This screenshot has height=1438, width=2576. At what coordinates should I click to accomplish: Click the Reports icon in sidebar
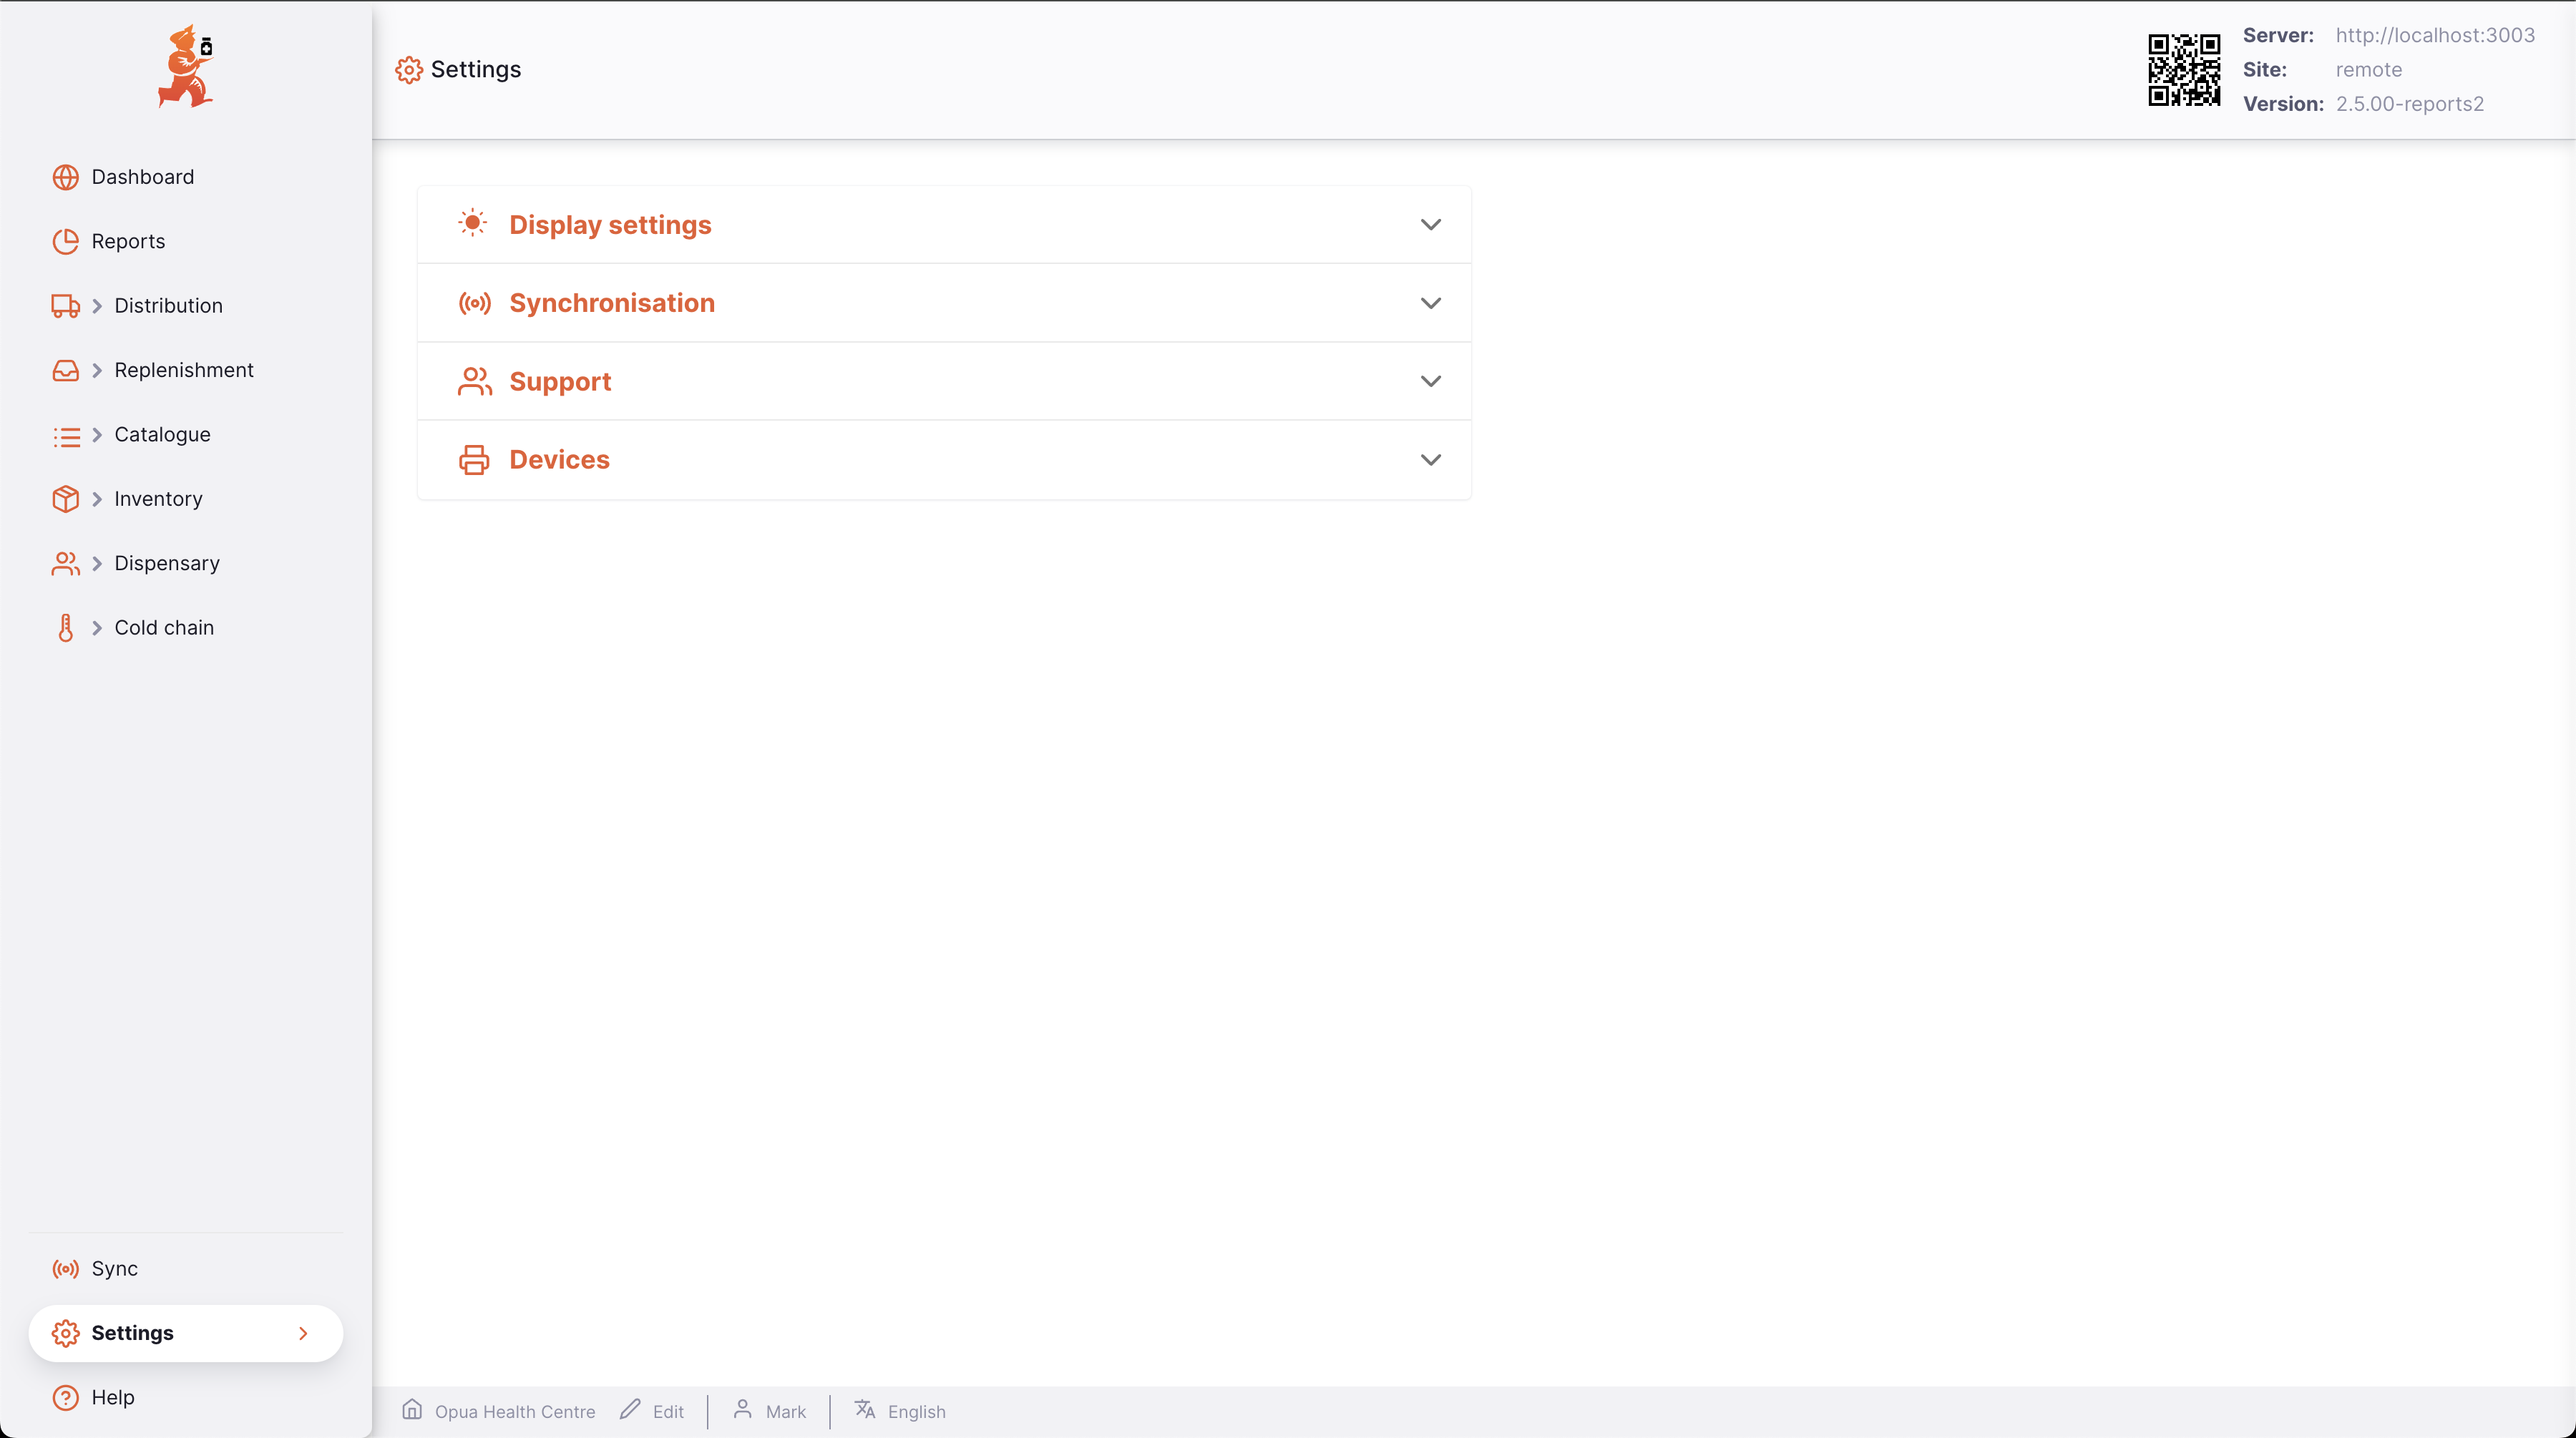click(65, 240)
